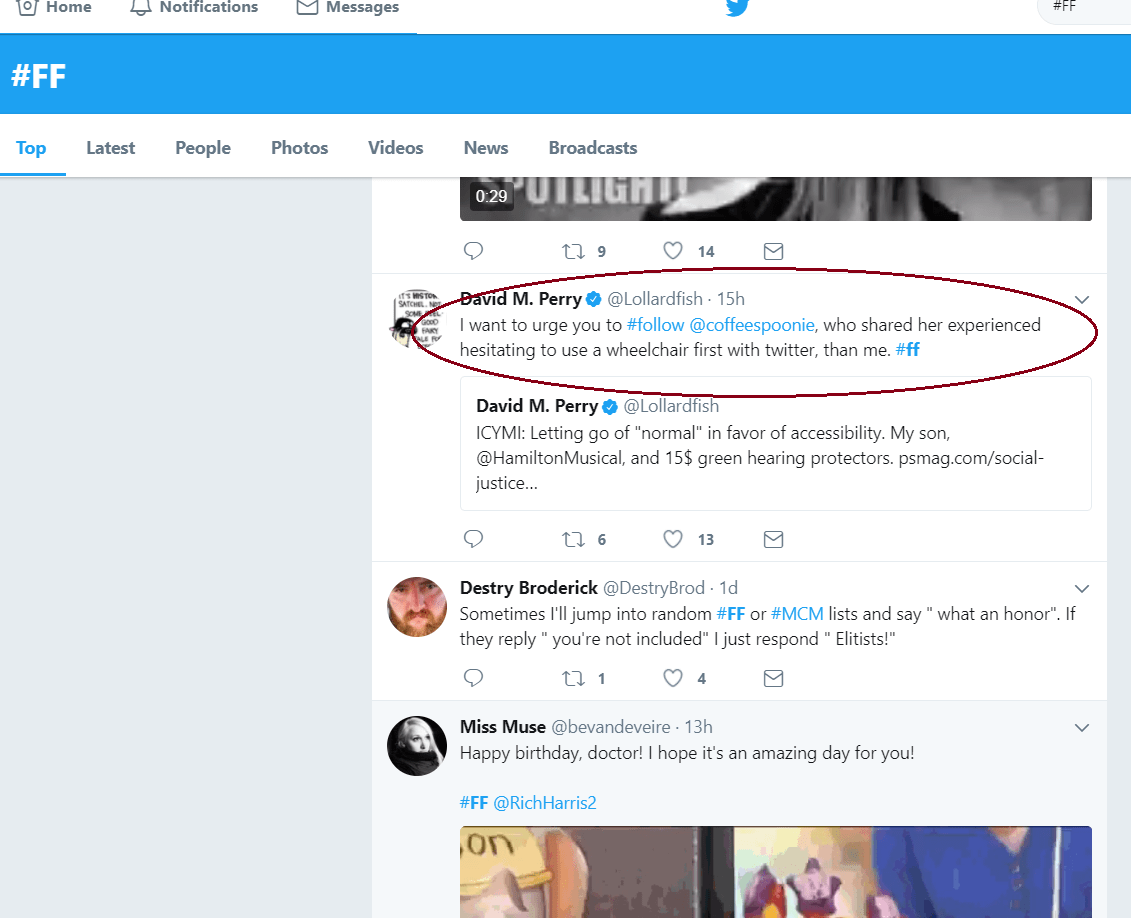Reply to Destry Broderick's tweet
The width and height of the screenshot is (1131, 918).
(x=473, y=678)
